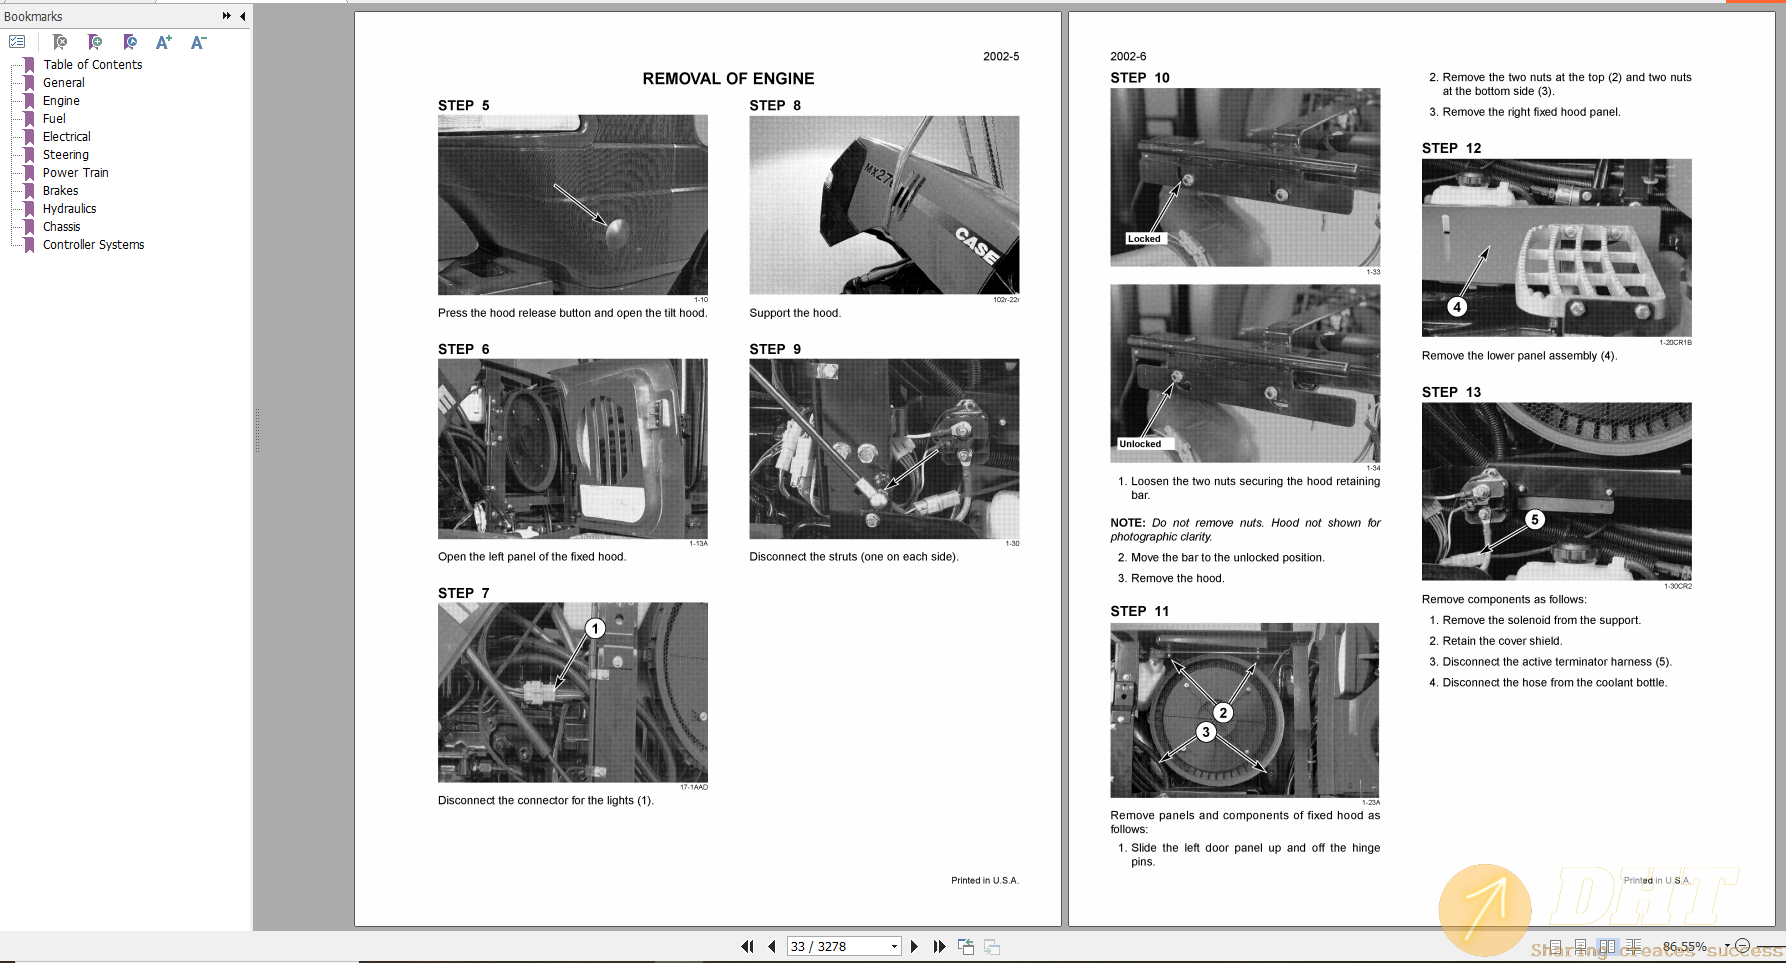This screenshot has height=963, width=1786.
Task: Go to the last page
Action: click(x=939, y=946)
